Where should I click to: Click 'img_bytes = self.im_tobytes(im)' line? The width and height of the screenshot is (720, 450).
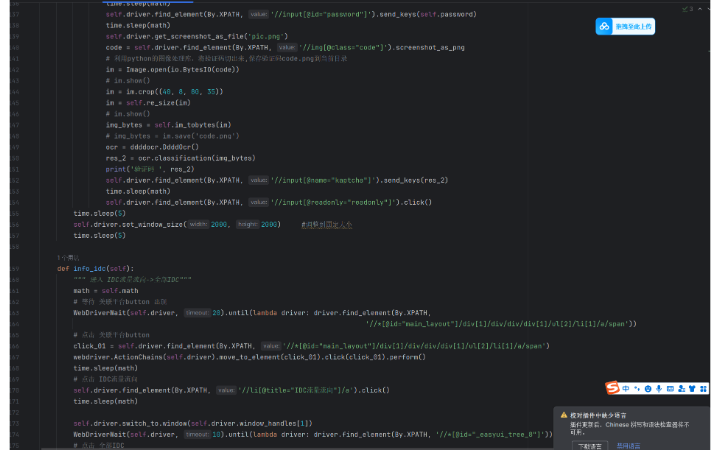coord(168,125)
